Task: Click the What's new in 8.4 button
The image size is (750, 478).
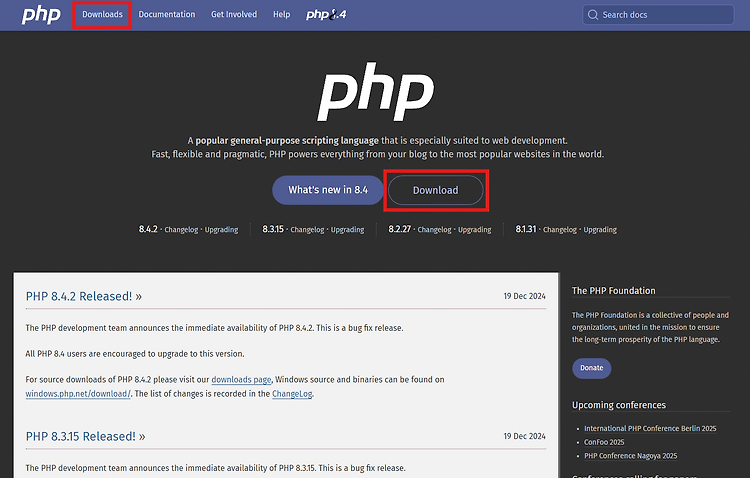Action: pos(328,190)
